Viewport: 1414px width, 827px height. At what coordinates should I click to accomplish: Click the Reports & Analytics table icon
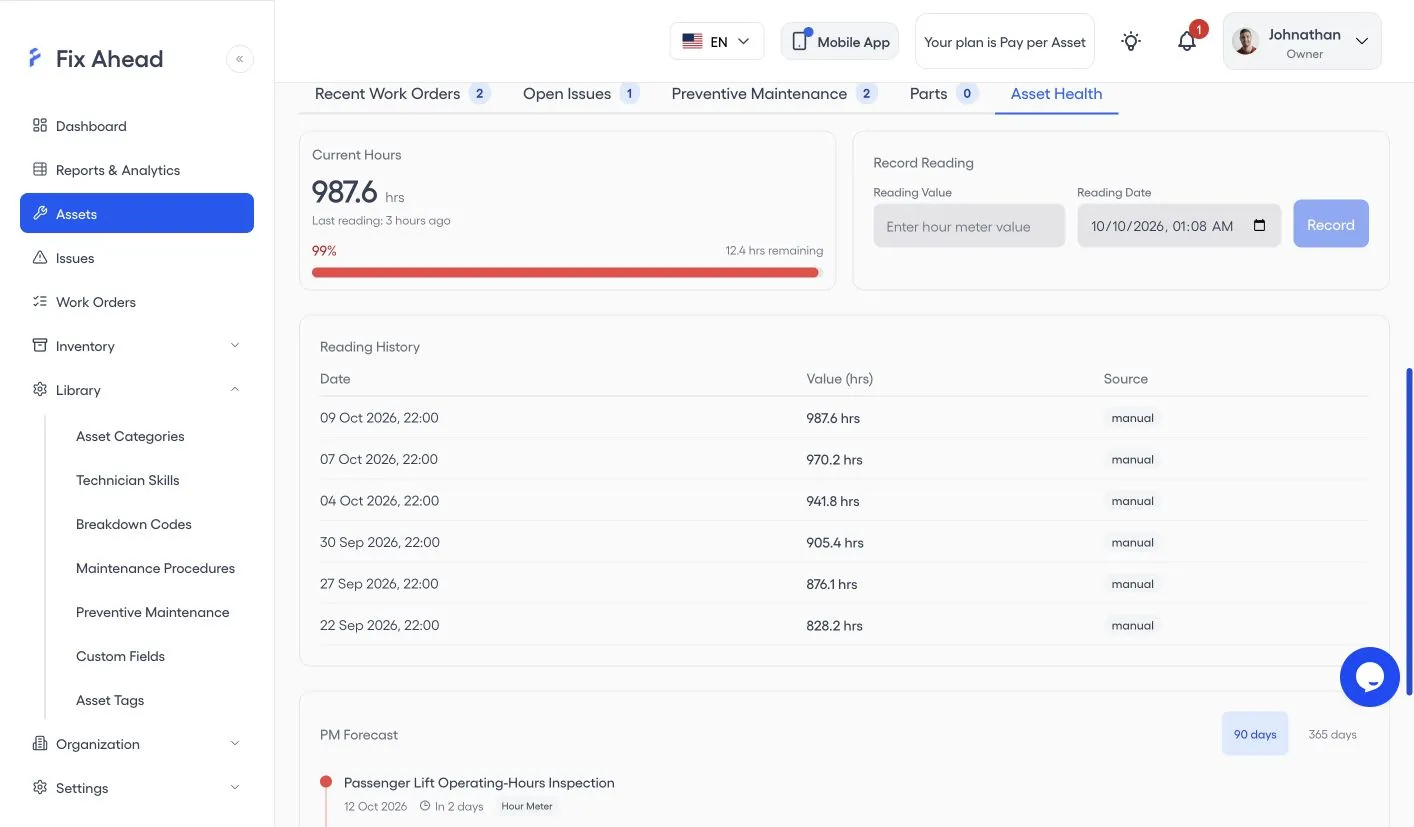click(x=40, y=170)
